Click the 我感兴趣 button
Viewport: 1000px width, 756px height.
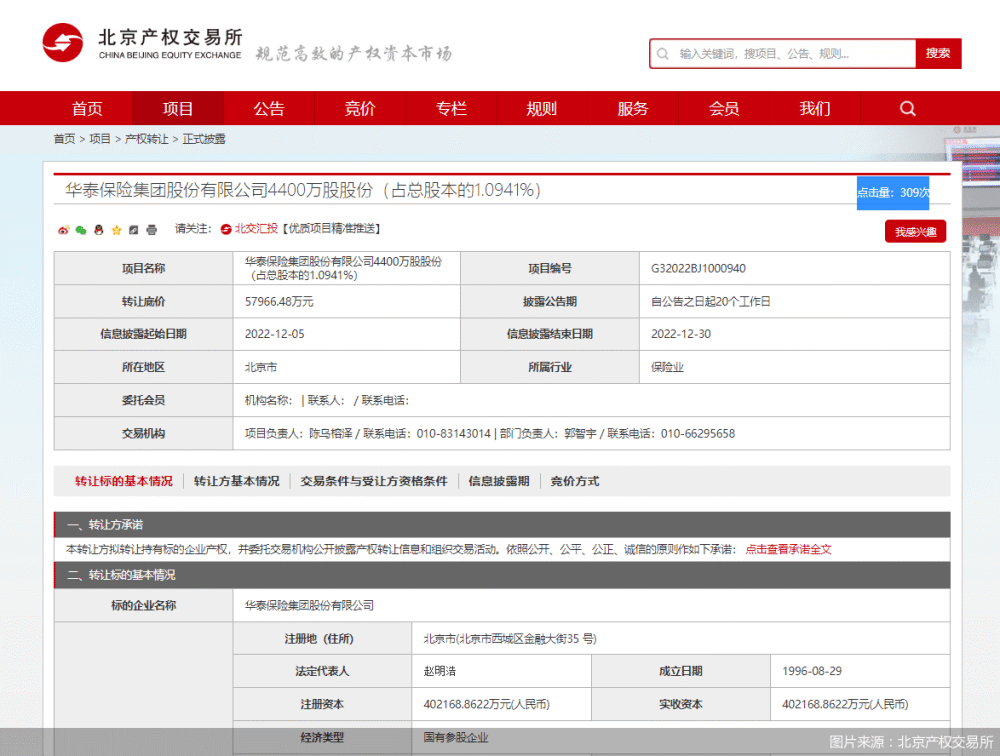click(915, 232)
